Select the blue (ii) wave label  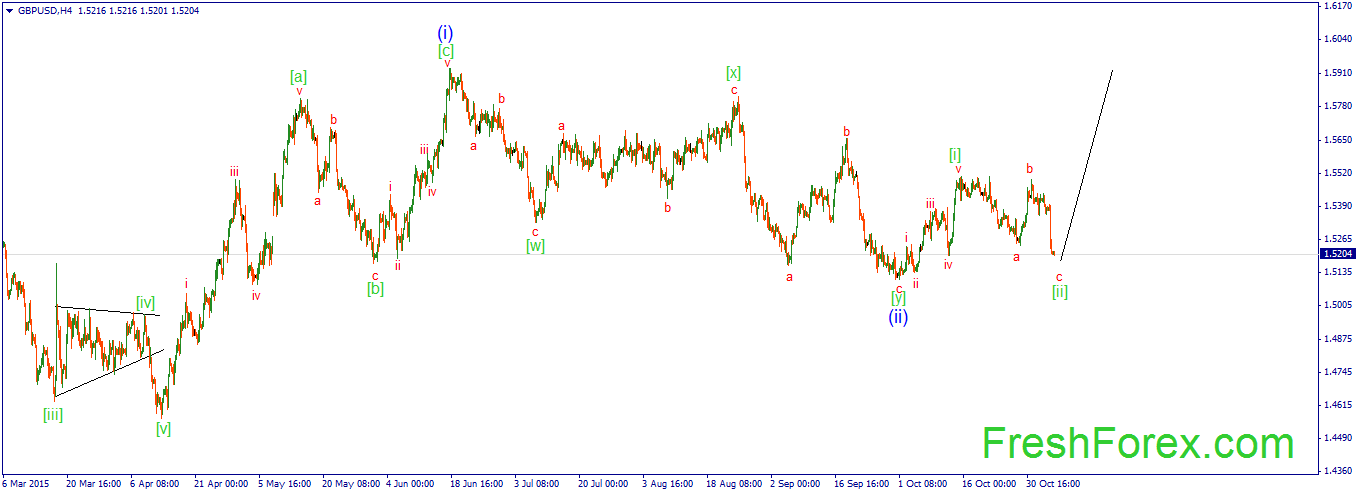coord(899,317)
